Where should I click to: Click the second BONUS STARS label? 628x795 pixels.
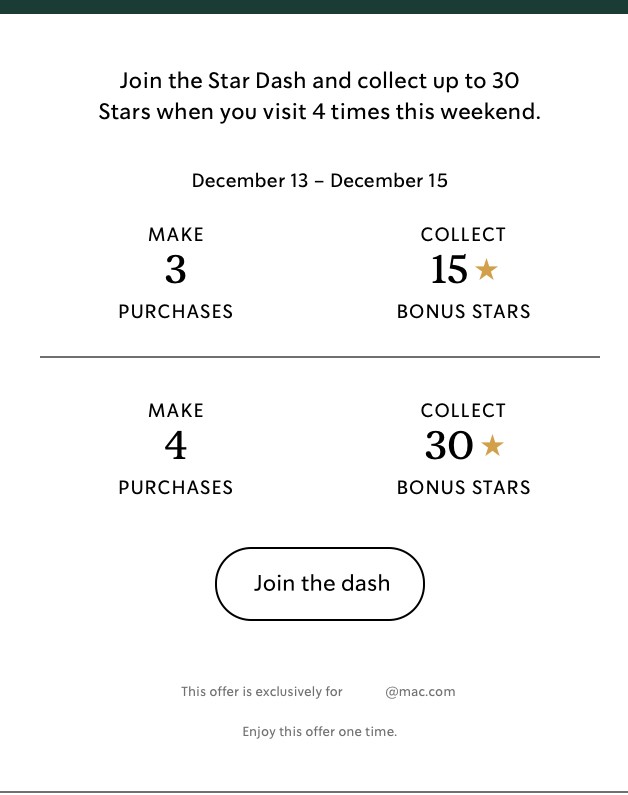tap(464, 487)
